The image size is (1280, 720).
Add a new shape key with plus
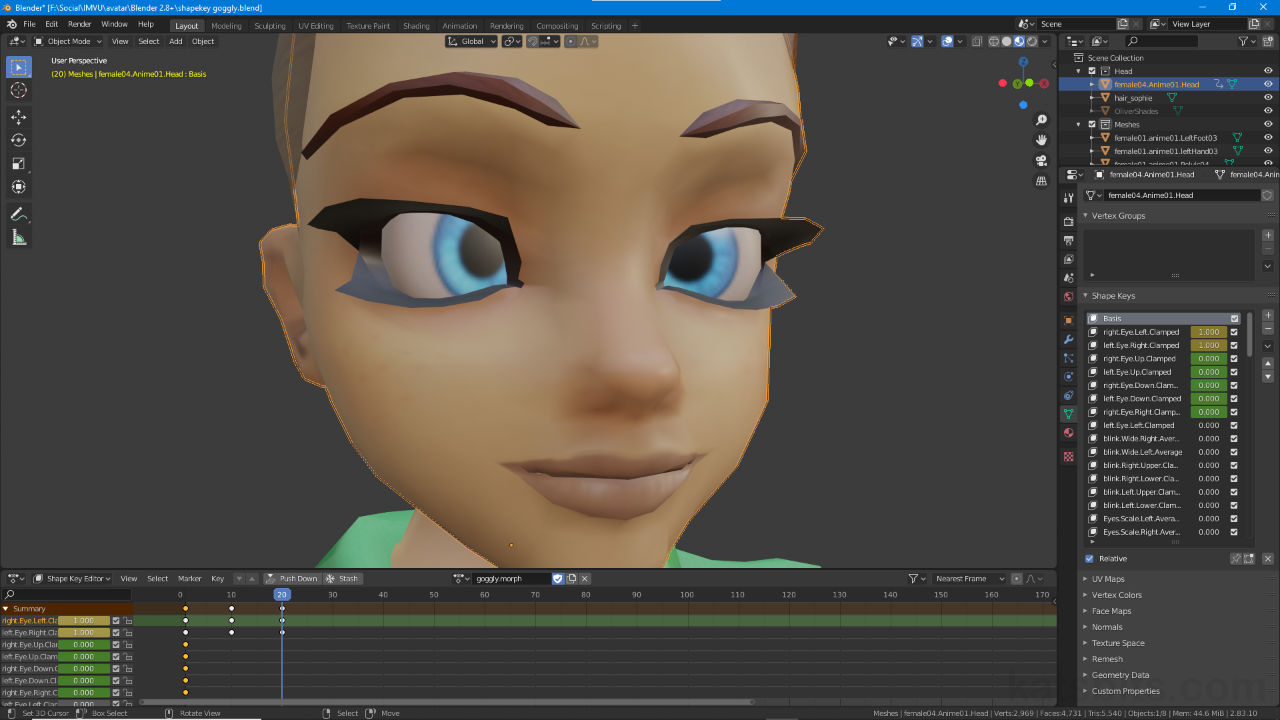pos(1268,315)
